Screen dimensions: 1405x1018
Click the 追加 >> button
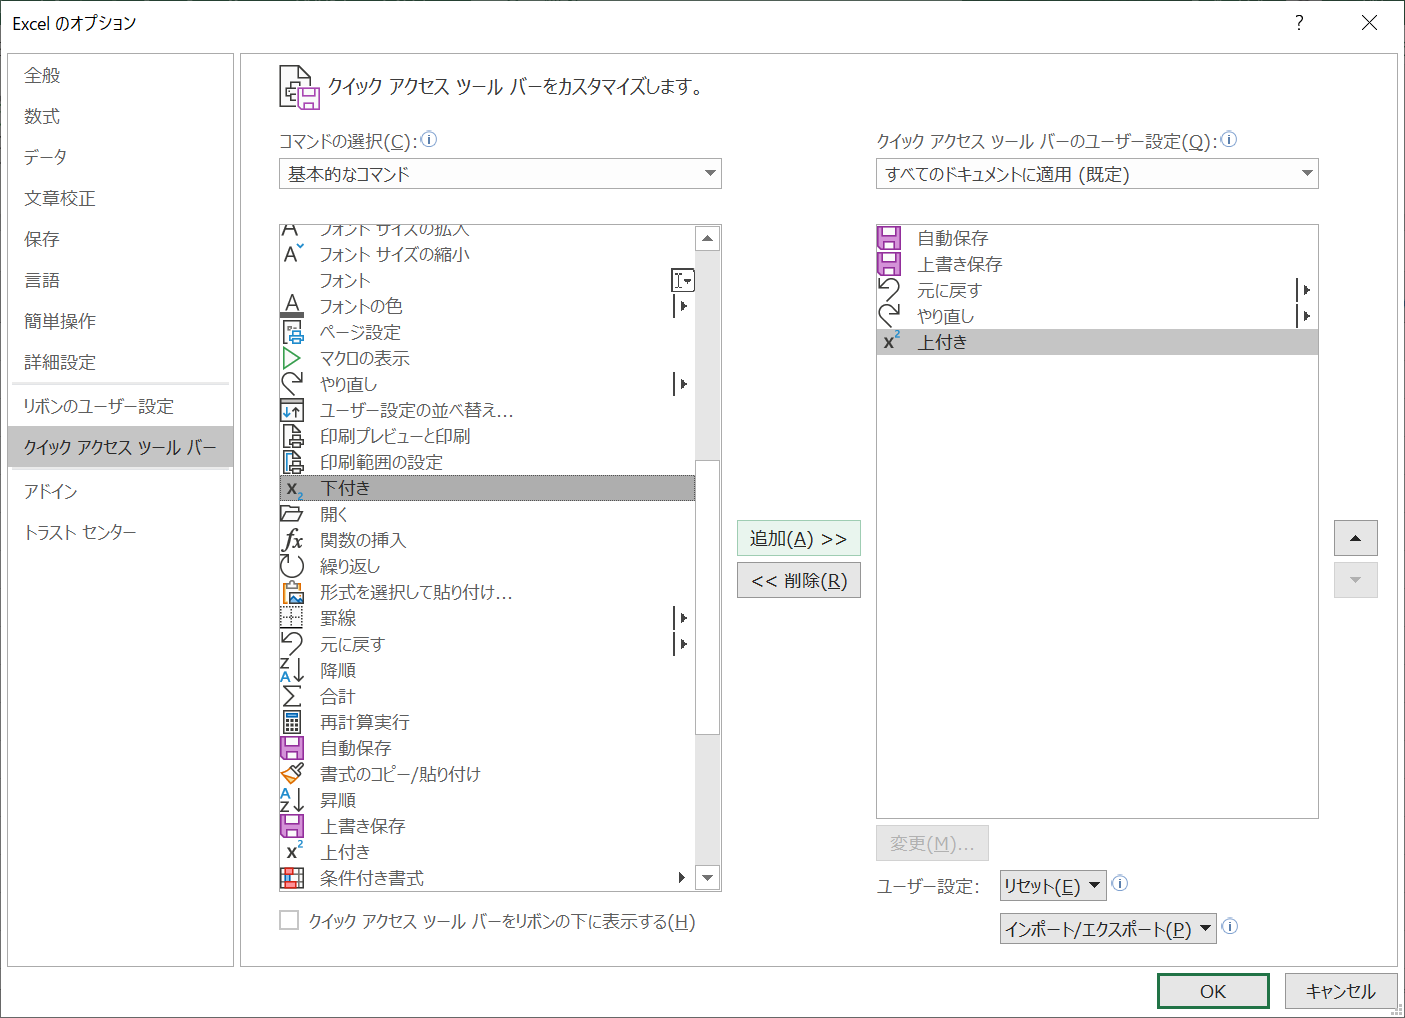pos(798,539)
